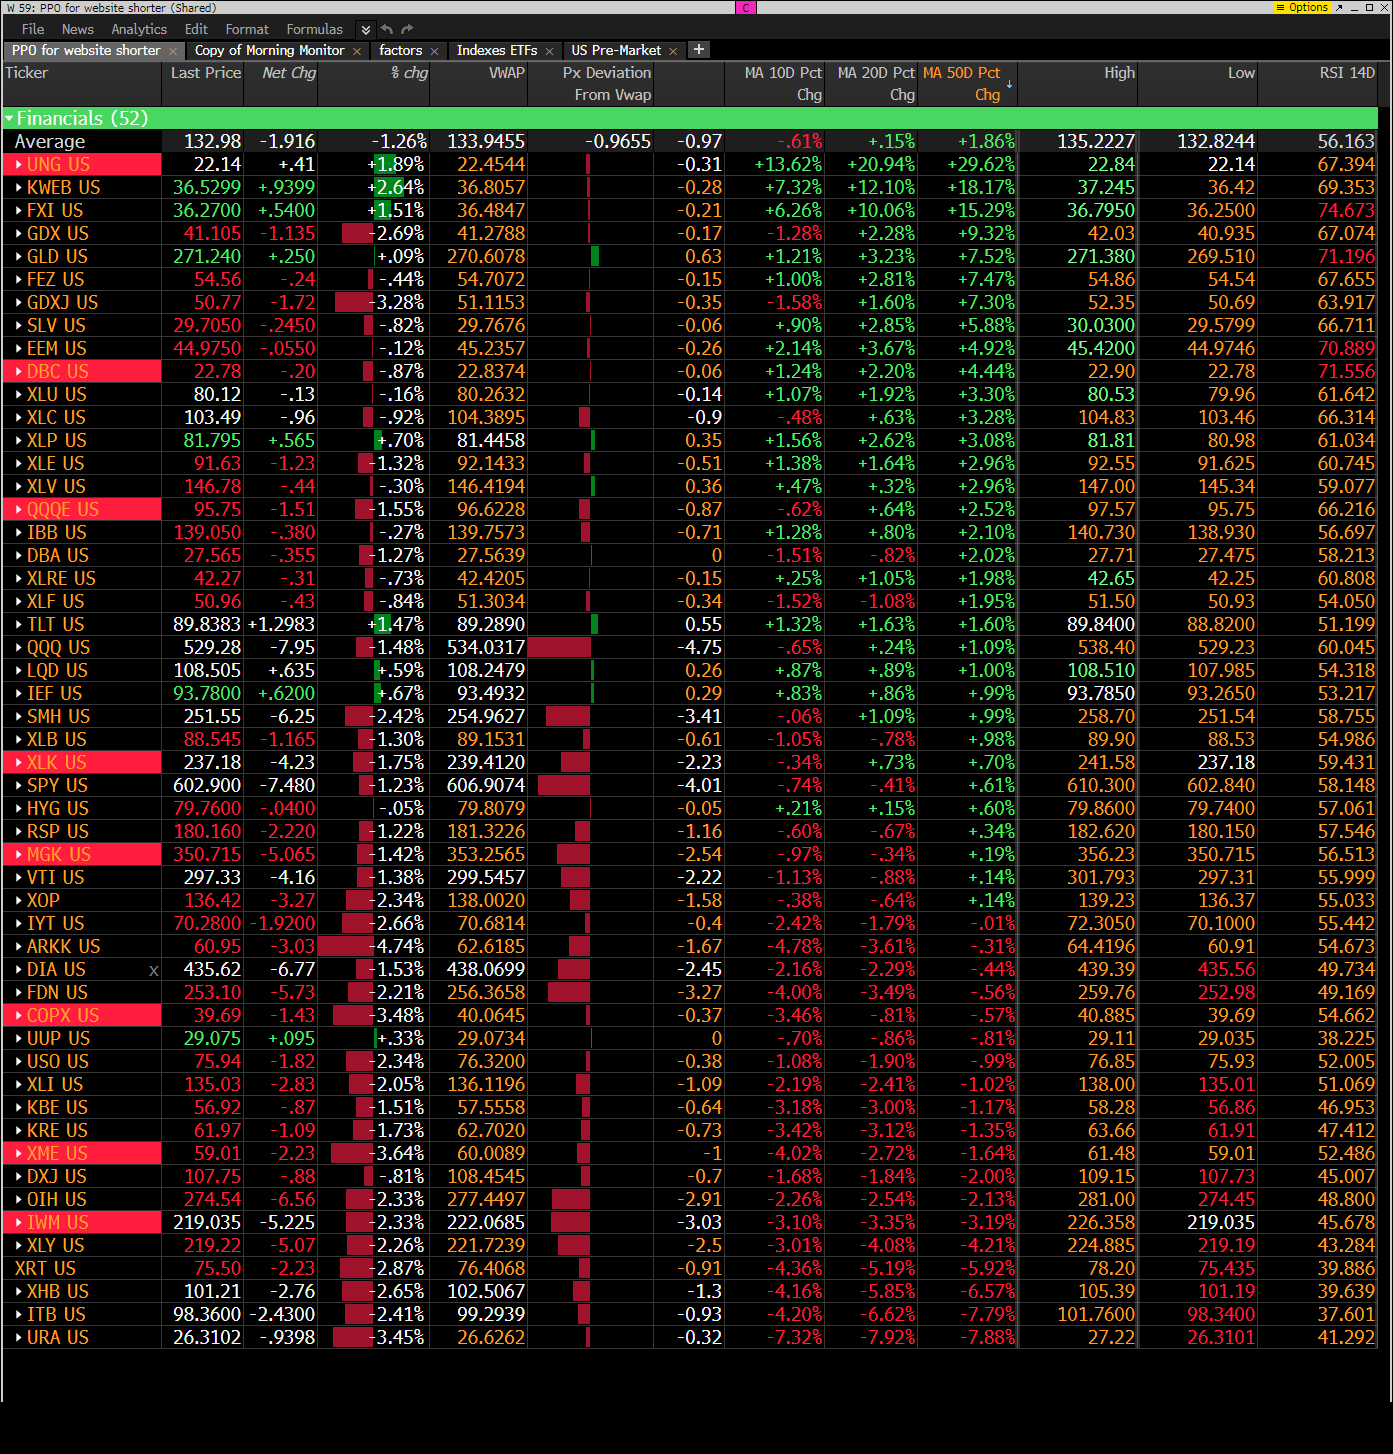The image size is (1393, 1454).
Task: Expand the SPY US row
Action: click(19, 786)
